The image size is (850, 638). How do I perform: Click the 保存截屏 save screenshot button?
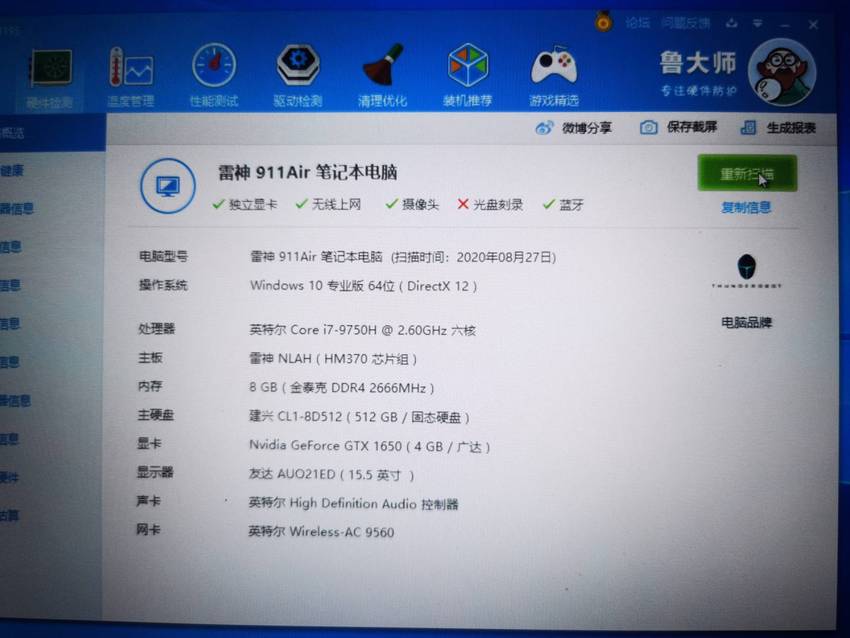pyautogui.click(x=679, y=127)
